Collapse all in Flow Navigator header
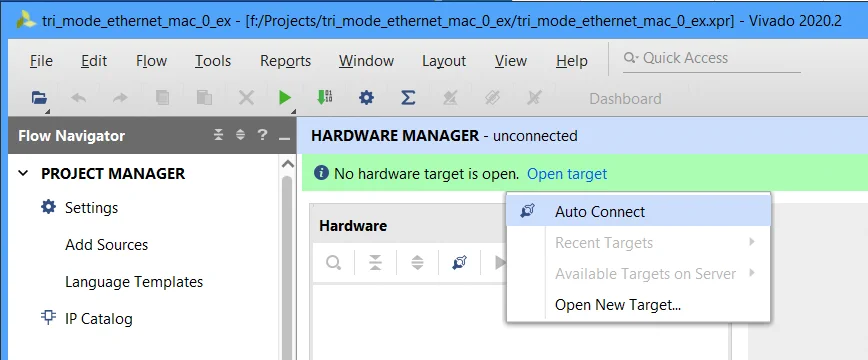The height and width of the screenshot is (360, 868). pos(219,135)
